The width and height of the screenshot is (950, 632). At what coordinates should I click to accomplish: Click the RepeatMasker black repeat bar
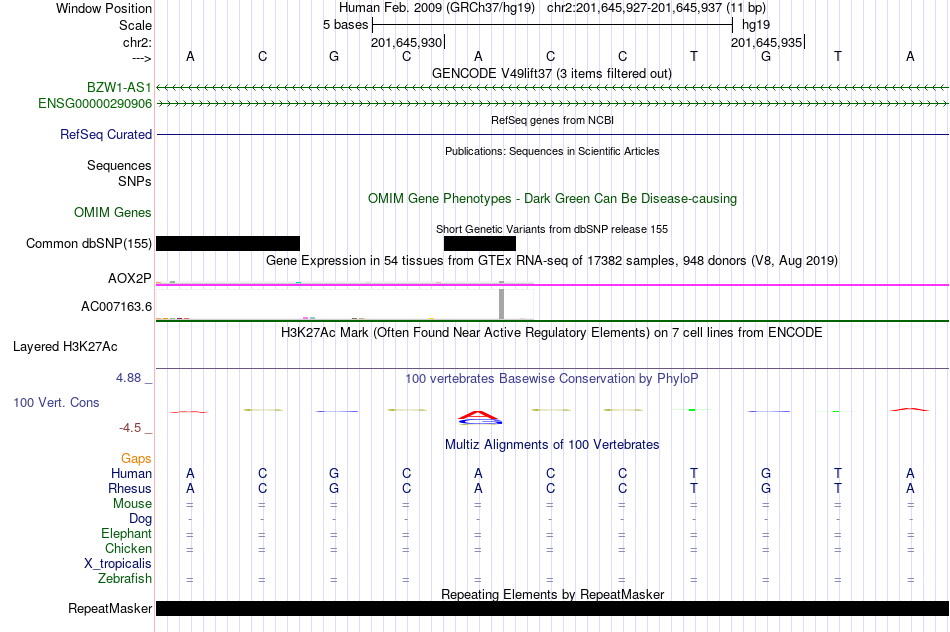pos(553,608)
